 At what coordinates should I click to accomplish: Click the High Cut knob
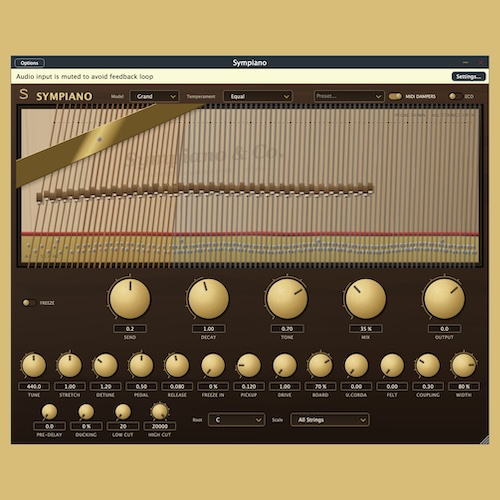click(160, 412)
